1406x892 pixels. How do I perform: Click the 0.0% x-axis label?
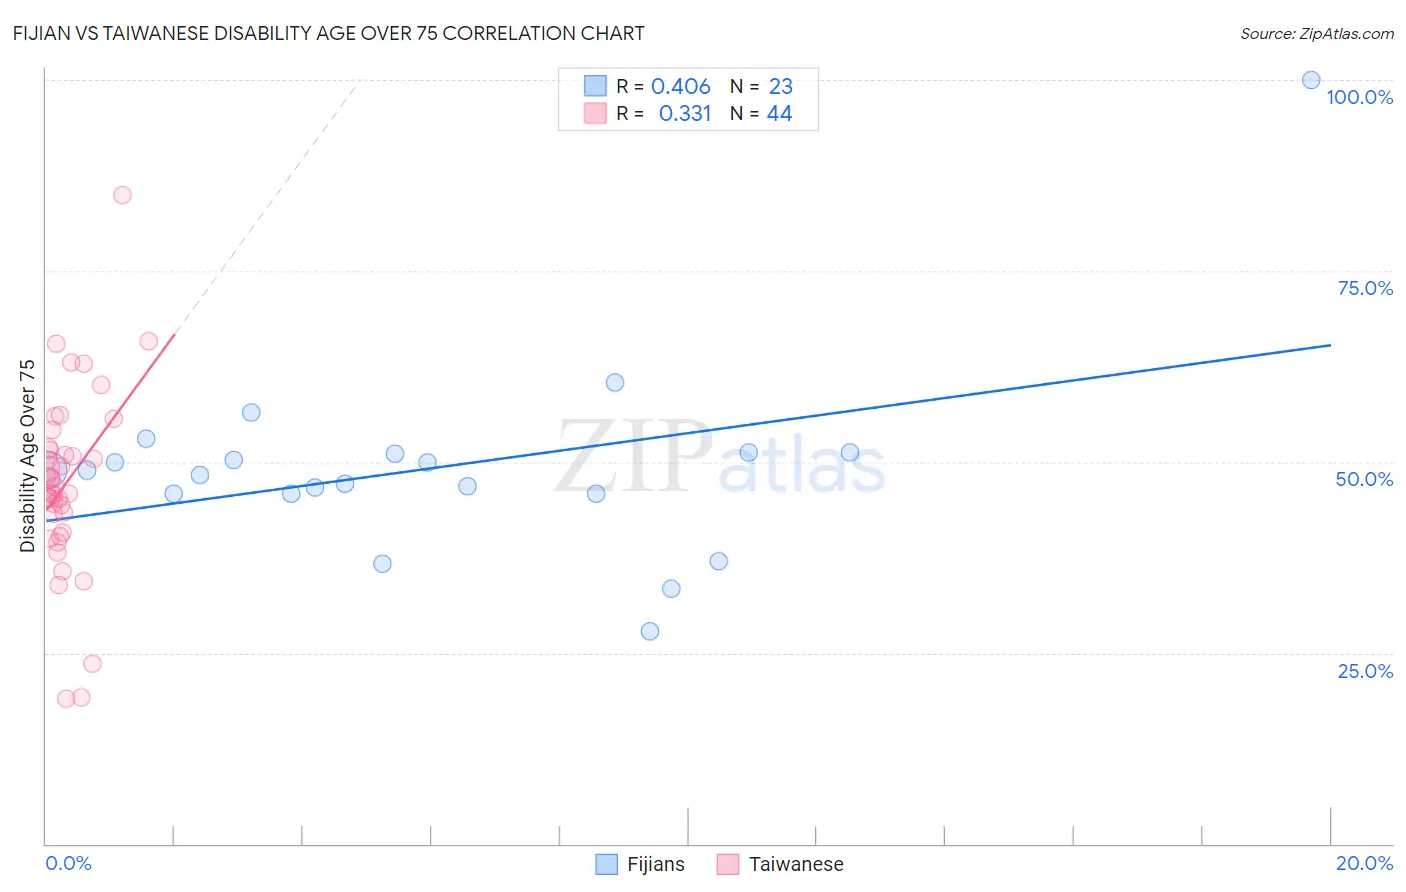pyautogui.click(x=68, y=863)
